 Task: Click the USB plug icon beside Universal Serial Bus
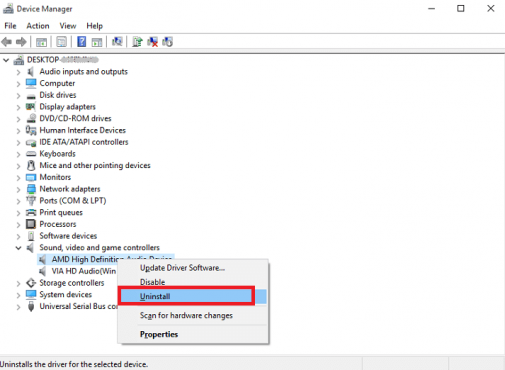click(x=31, y=306)
